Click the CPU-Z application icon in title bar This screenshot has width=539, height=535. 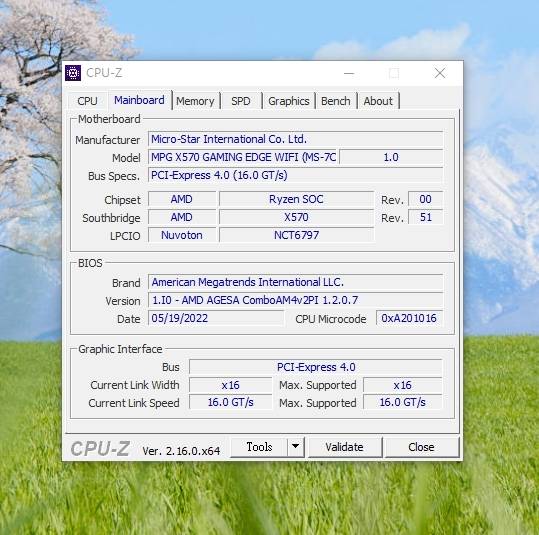coord(73,73)
